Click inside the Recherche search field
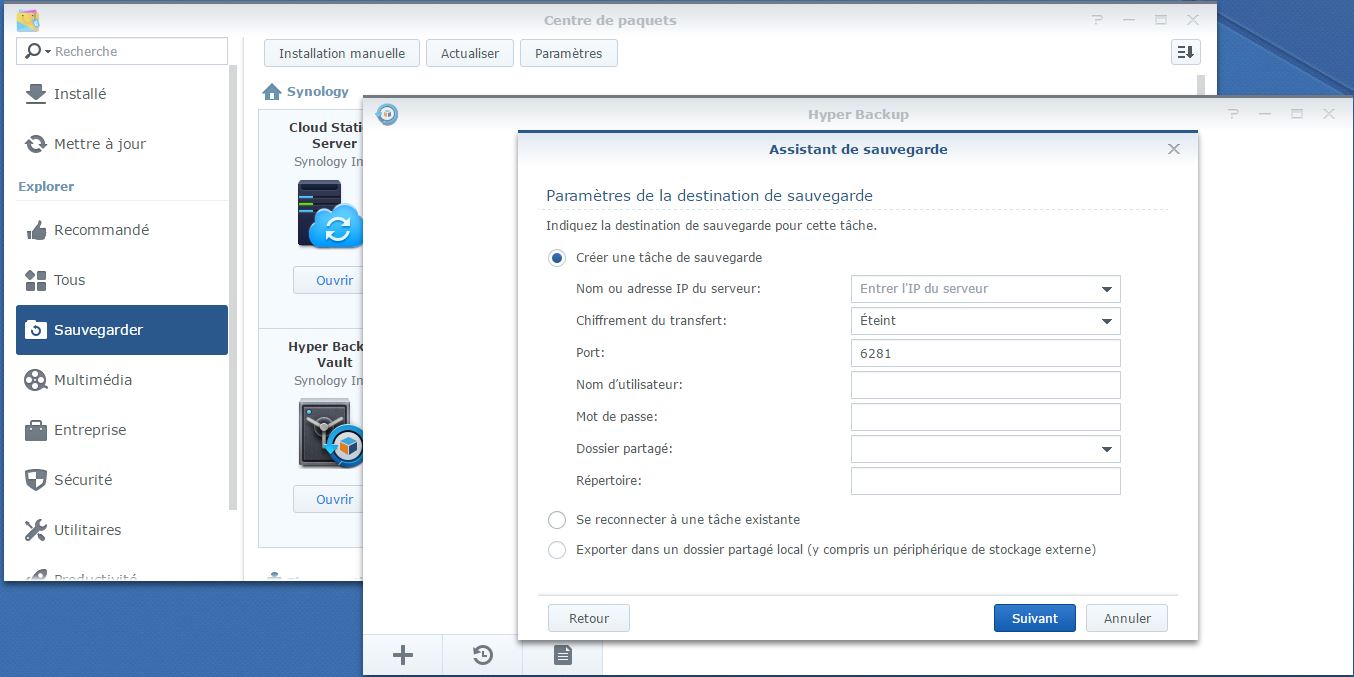Screen dimensions: 1354x677 pyautogui.click(x=120, y=50)
